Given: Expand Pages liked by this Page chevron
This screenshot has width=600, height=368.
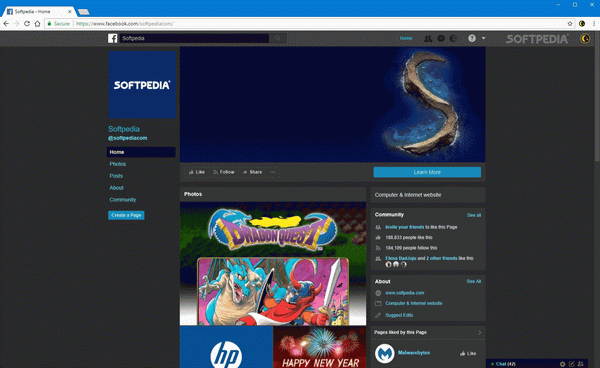Looking at the screenshot, I should click(479, 332).
